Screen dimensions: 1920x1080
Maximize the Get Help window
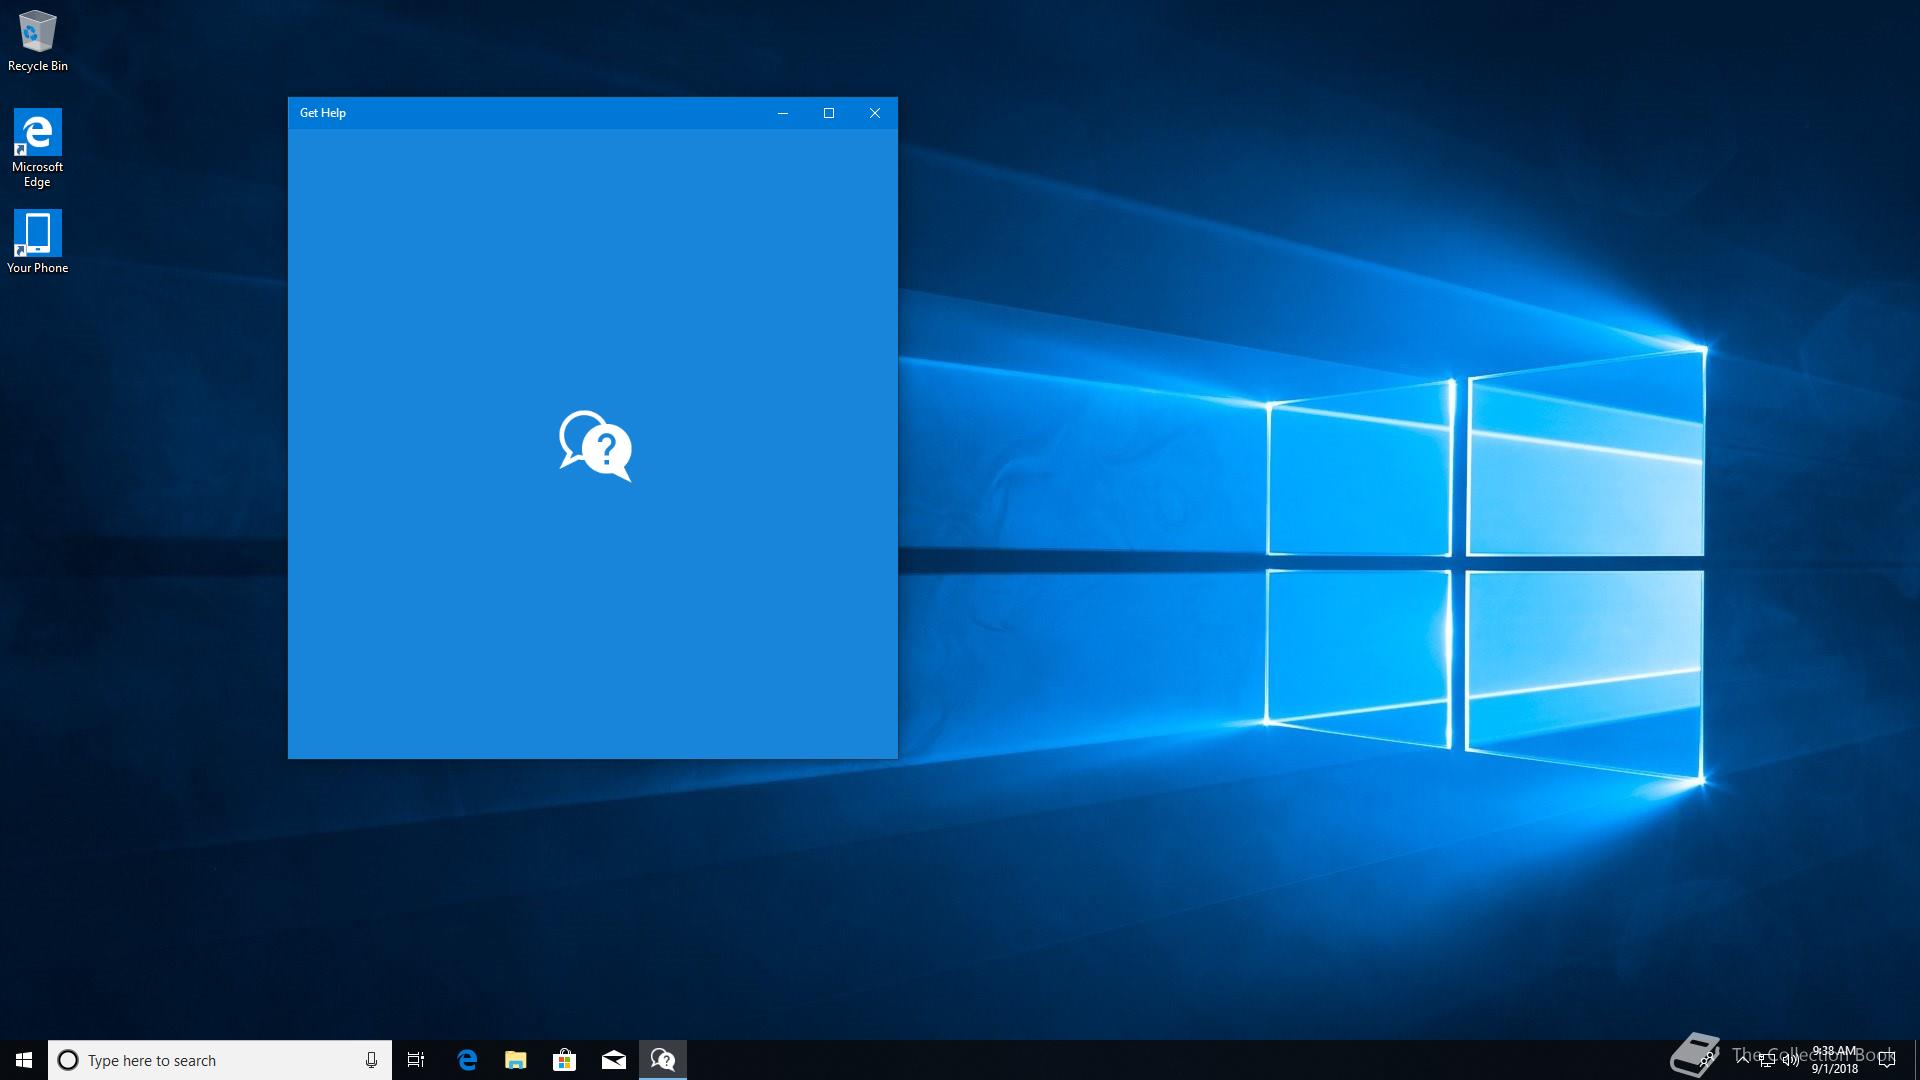pyautogui.click(x=829, y=113)
